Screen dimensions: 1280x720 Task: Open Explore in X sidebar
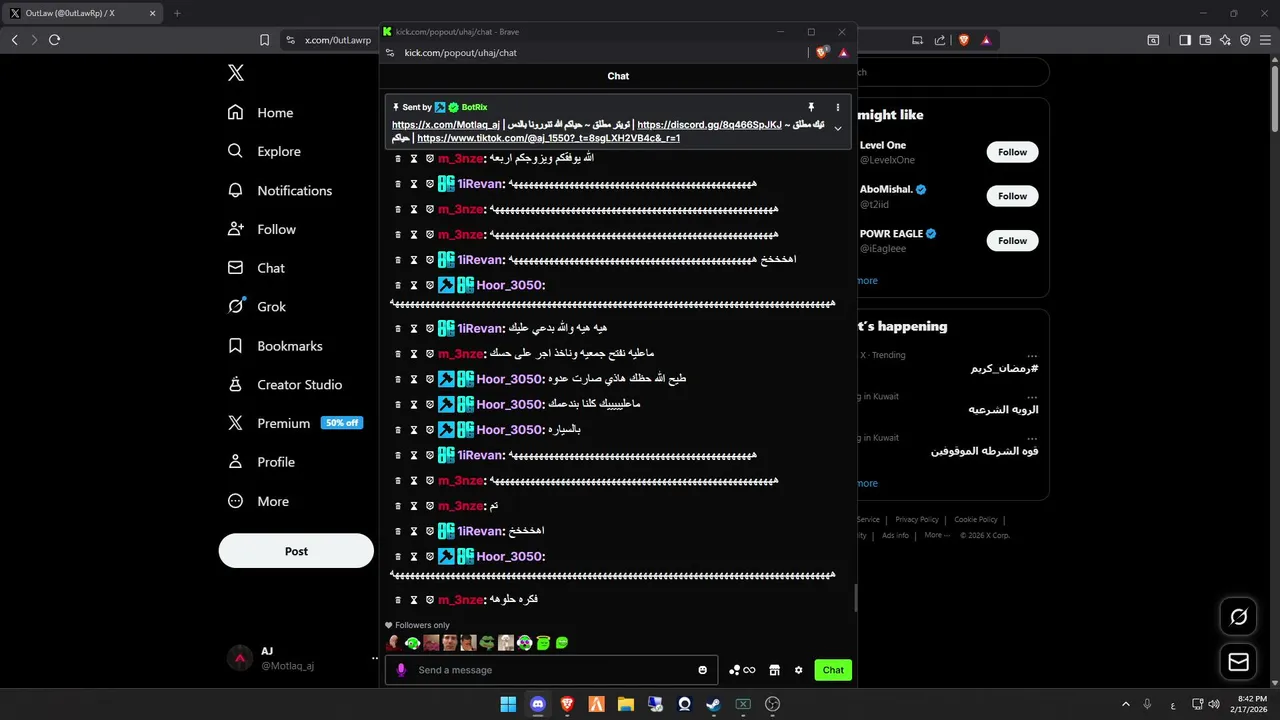(264, 152)
